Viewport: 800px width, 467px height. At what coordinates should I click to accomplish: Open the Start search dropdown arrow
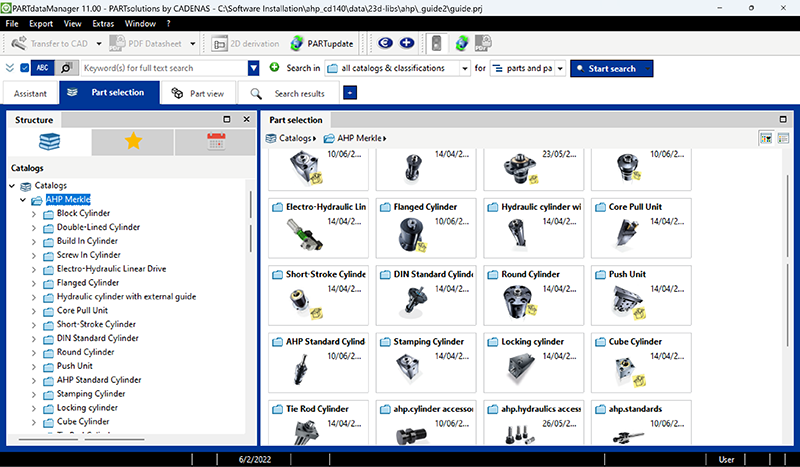click(648, 68)
